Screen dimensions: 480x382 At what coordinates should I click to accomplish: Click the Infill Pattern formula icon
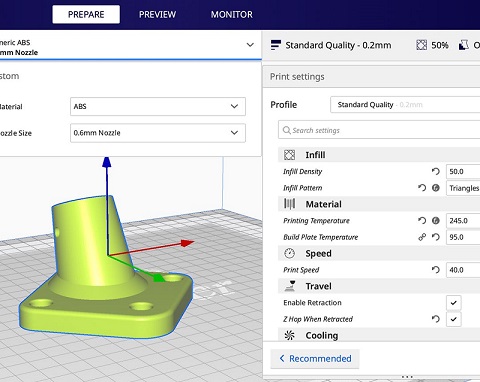click(x=436, y=188)
